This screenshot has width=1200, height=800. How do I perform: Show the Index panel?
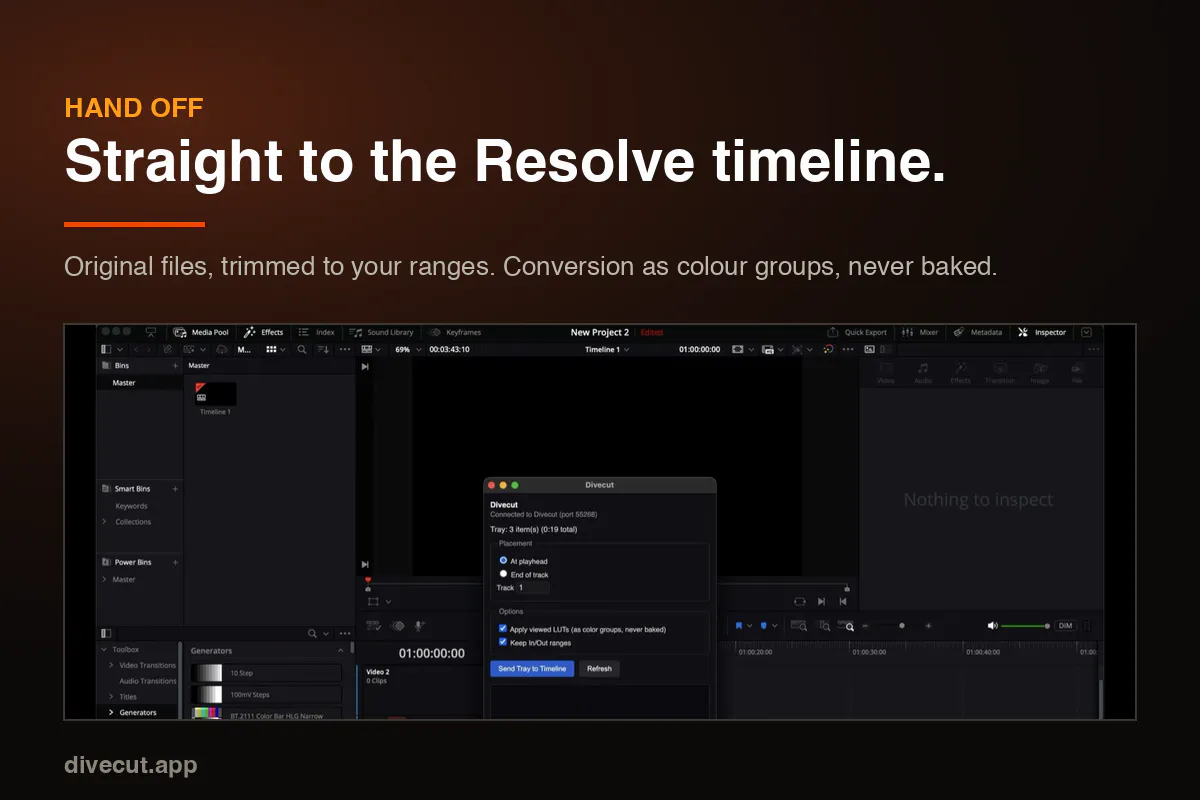317,332
